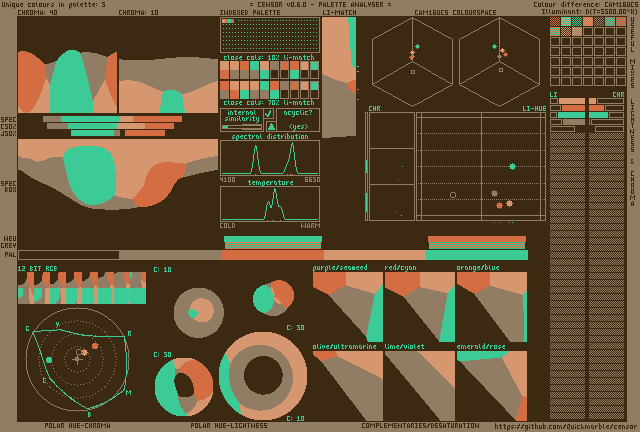Click the B vertex label on polar chart
The width and height of the screenshot is (640, 432).
pos(89,414)
